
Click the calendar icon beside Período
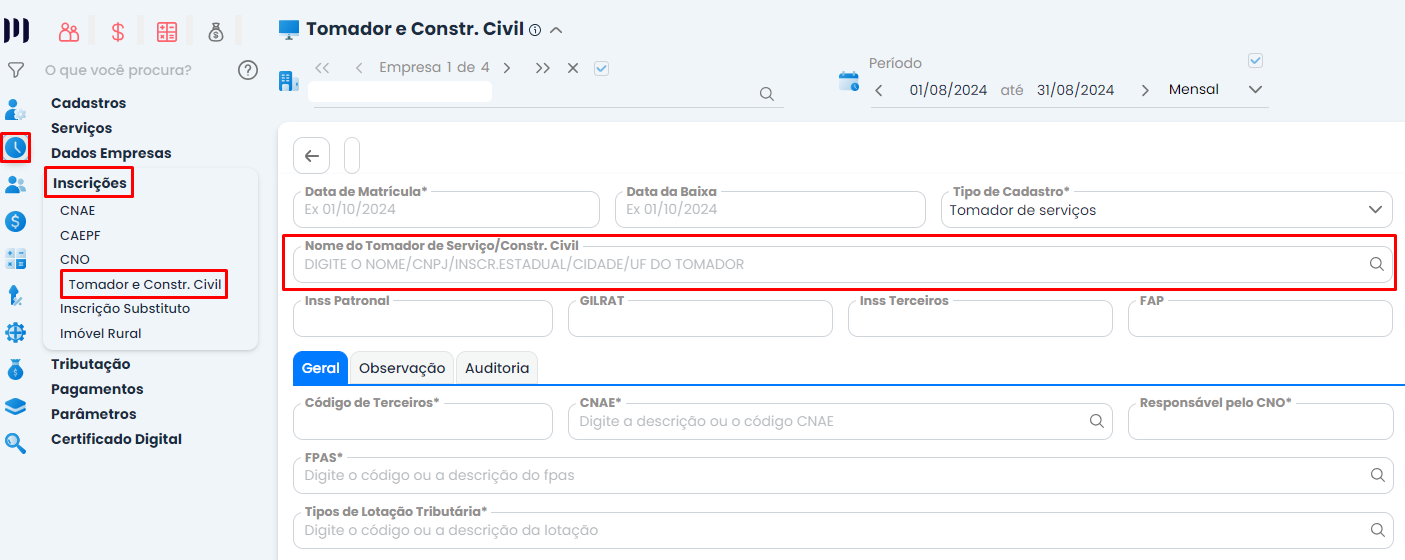(x=849, y=81)
